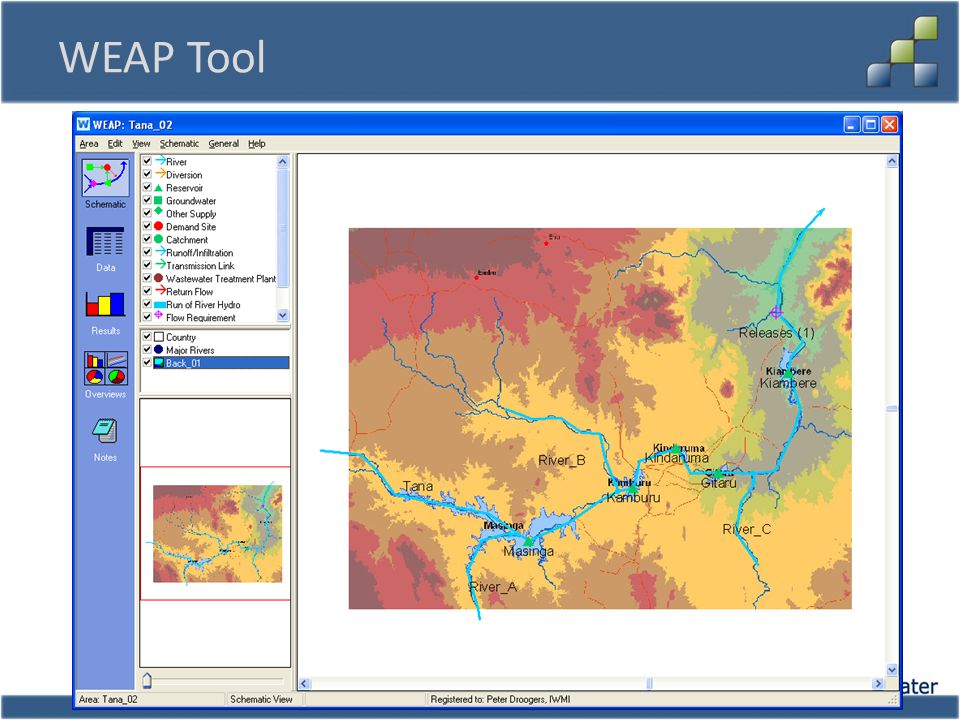The width and height of the screenshot is (960, 720).
Task: Click the Kiambere label on map
Action: [x=788, y=383]
